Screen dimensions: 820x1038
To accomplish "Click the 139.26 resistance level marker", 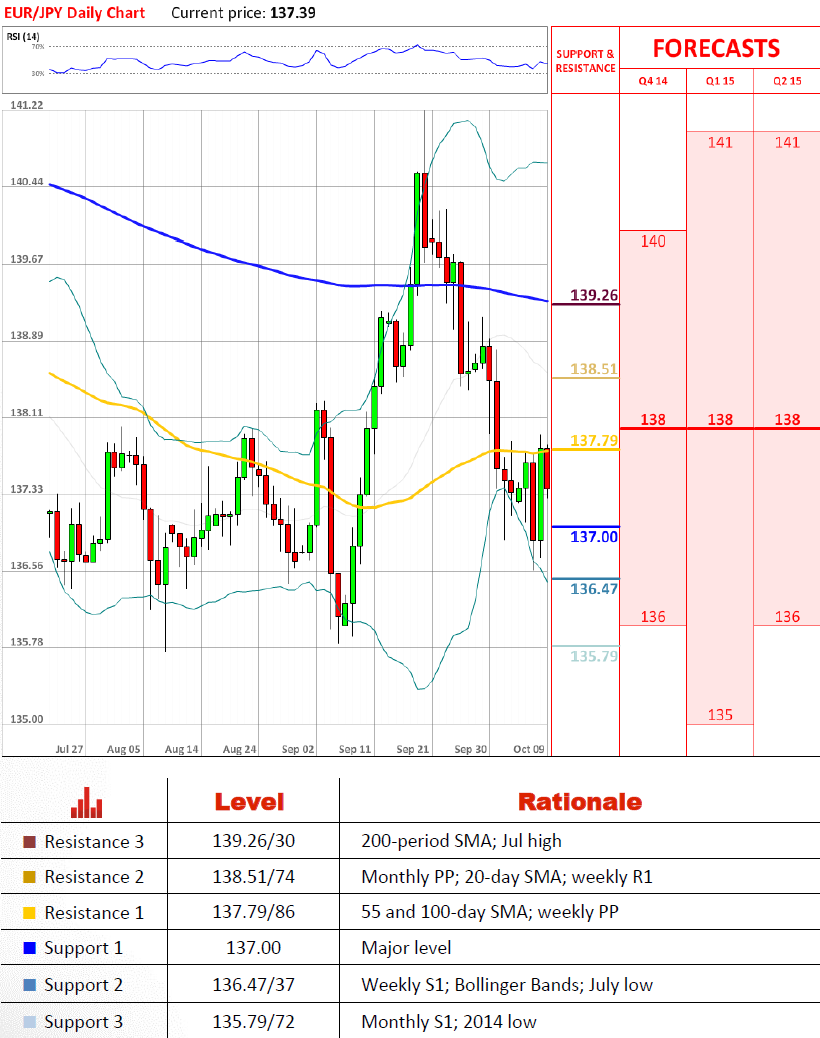I will tap(594, 295).
